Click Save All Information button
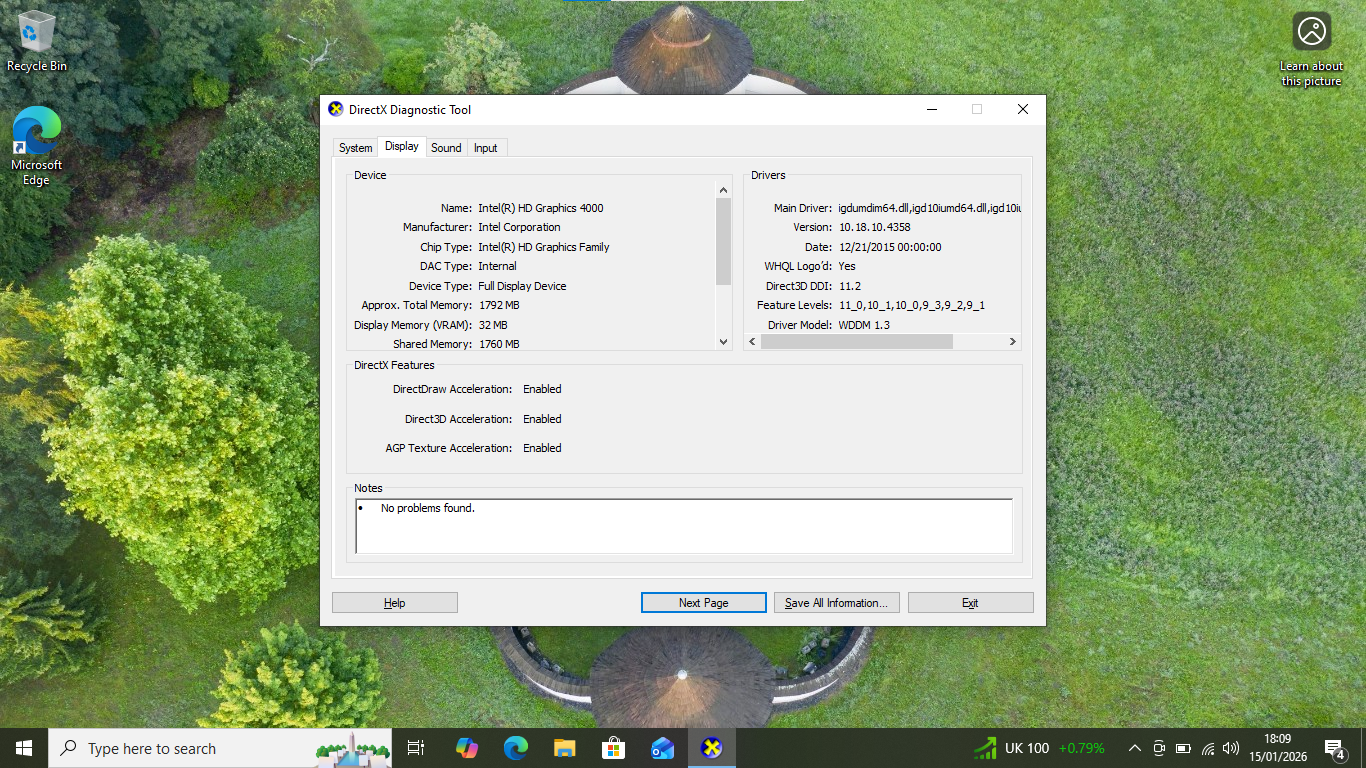The width and height of the screenshot is (1366, 768). pos(836,603)
